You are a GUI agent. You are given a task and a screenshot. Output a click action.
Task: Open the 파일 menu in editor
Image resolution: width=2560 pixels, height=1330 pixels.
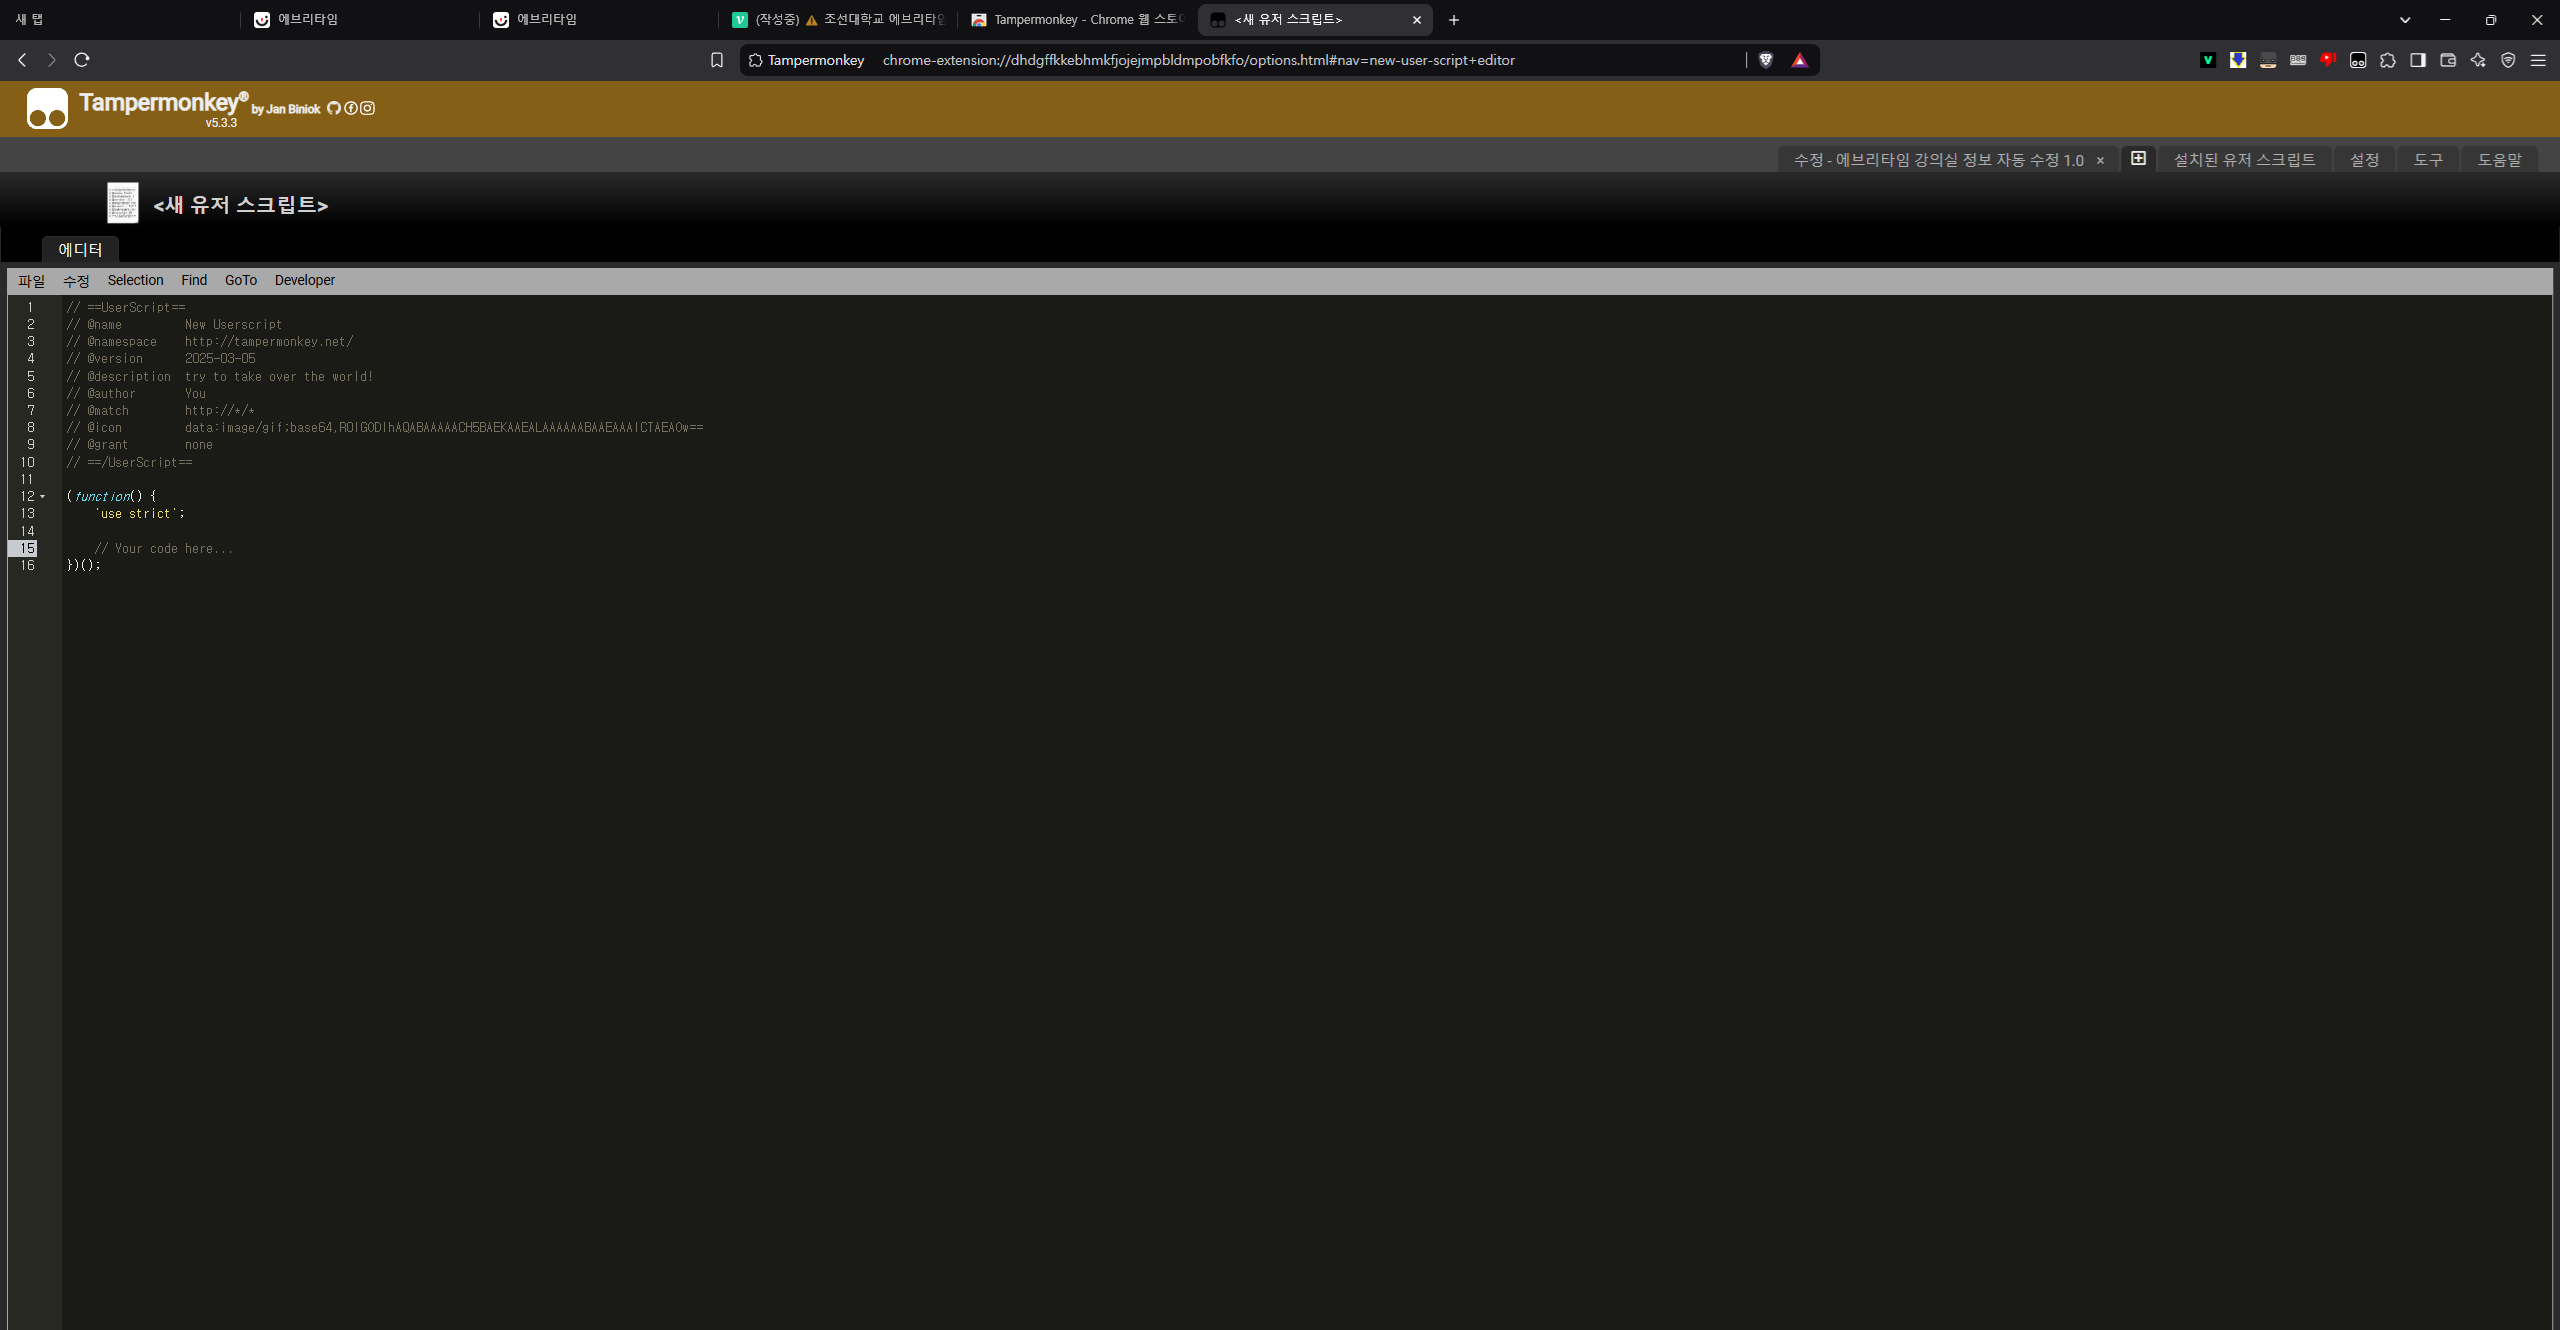click(31, 281)
